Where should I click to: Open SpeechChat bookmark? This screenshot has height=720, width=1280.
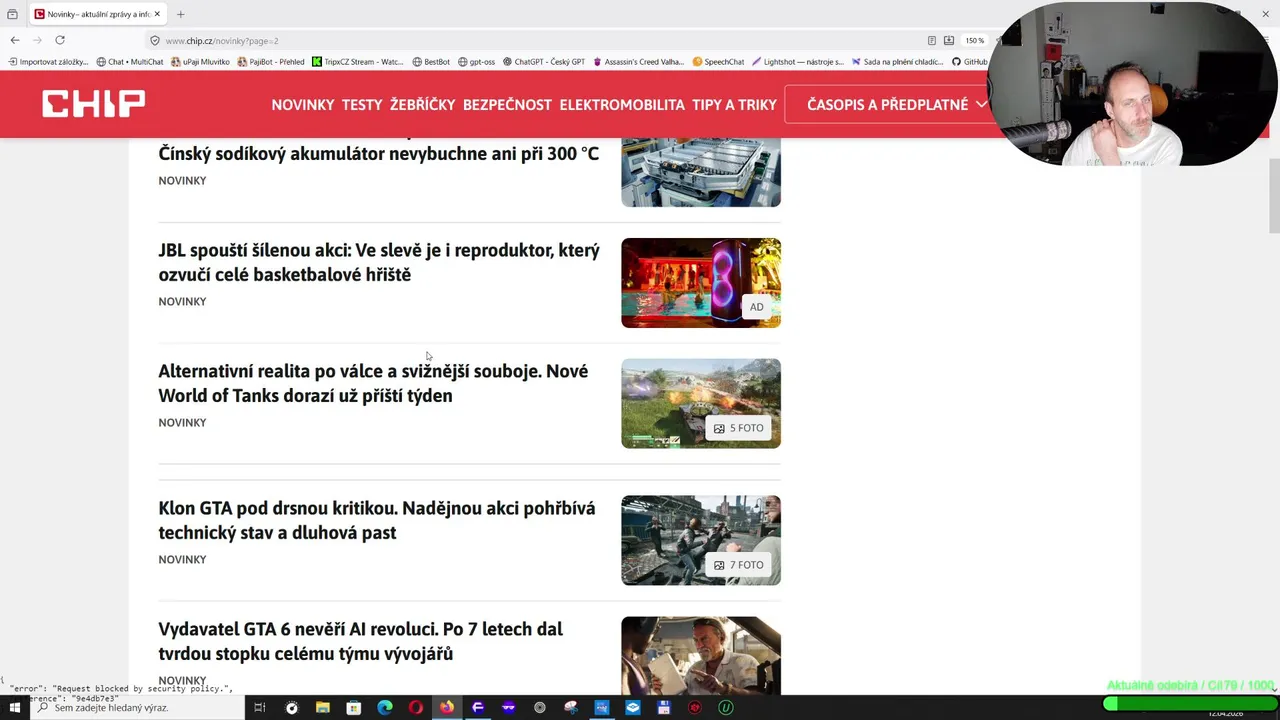[718, 62]
